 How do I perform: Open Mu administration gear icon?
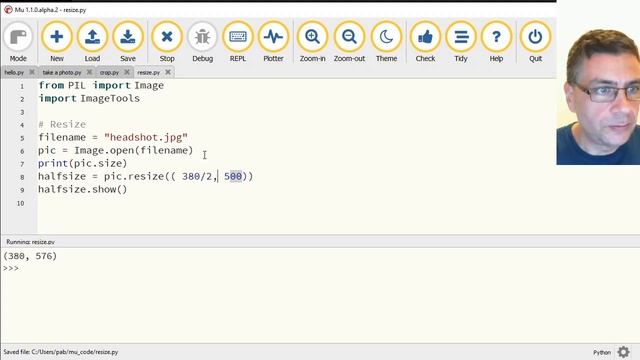tap(623, 352)
